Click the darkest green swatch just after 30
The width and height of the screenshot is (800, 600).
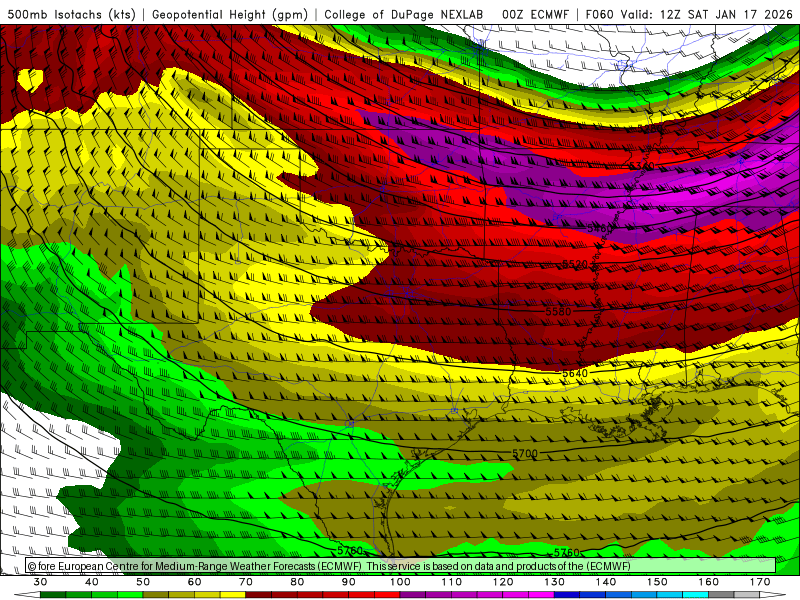[53, 596]
